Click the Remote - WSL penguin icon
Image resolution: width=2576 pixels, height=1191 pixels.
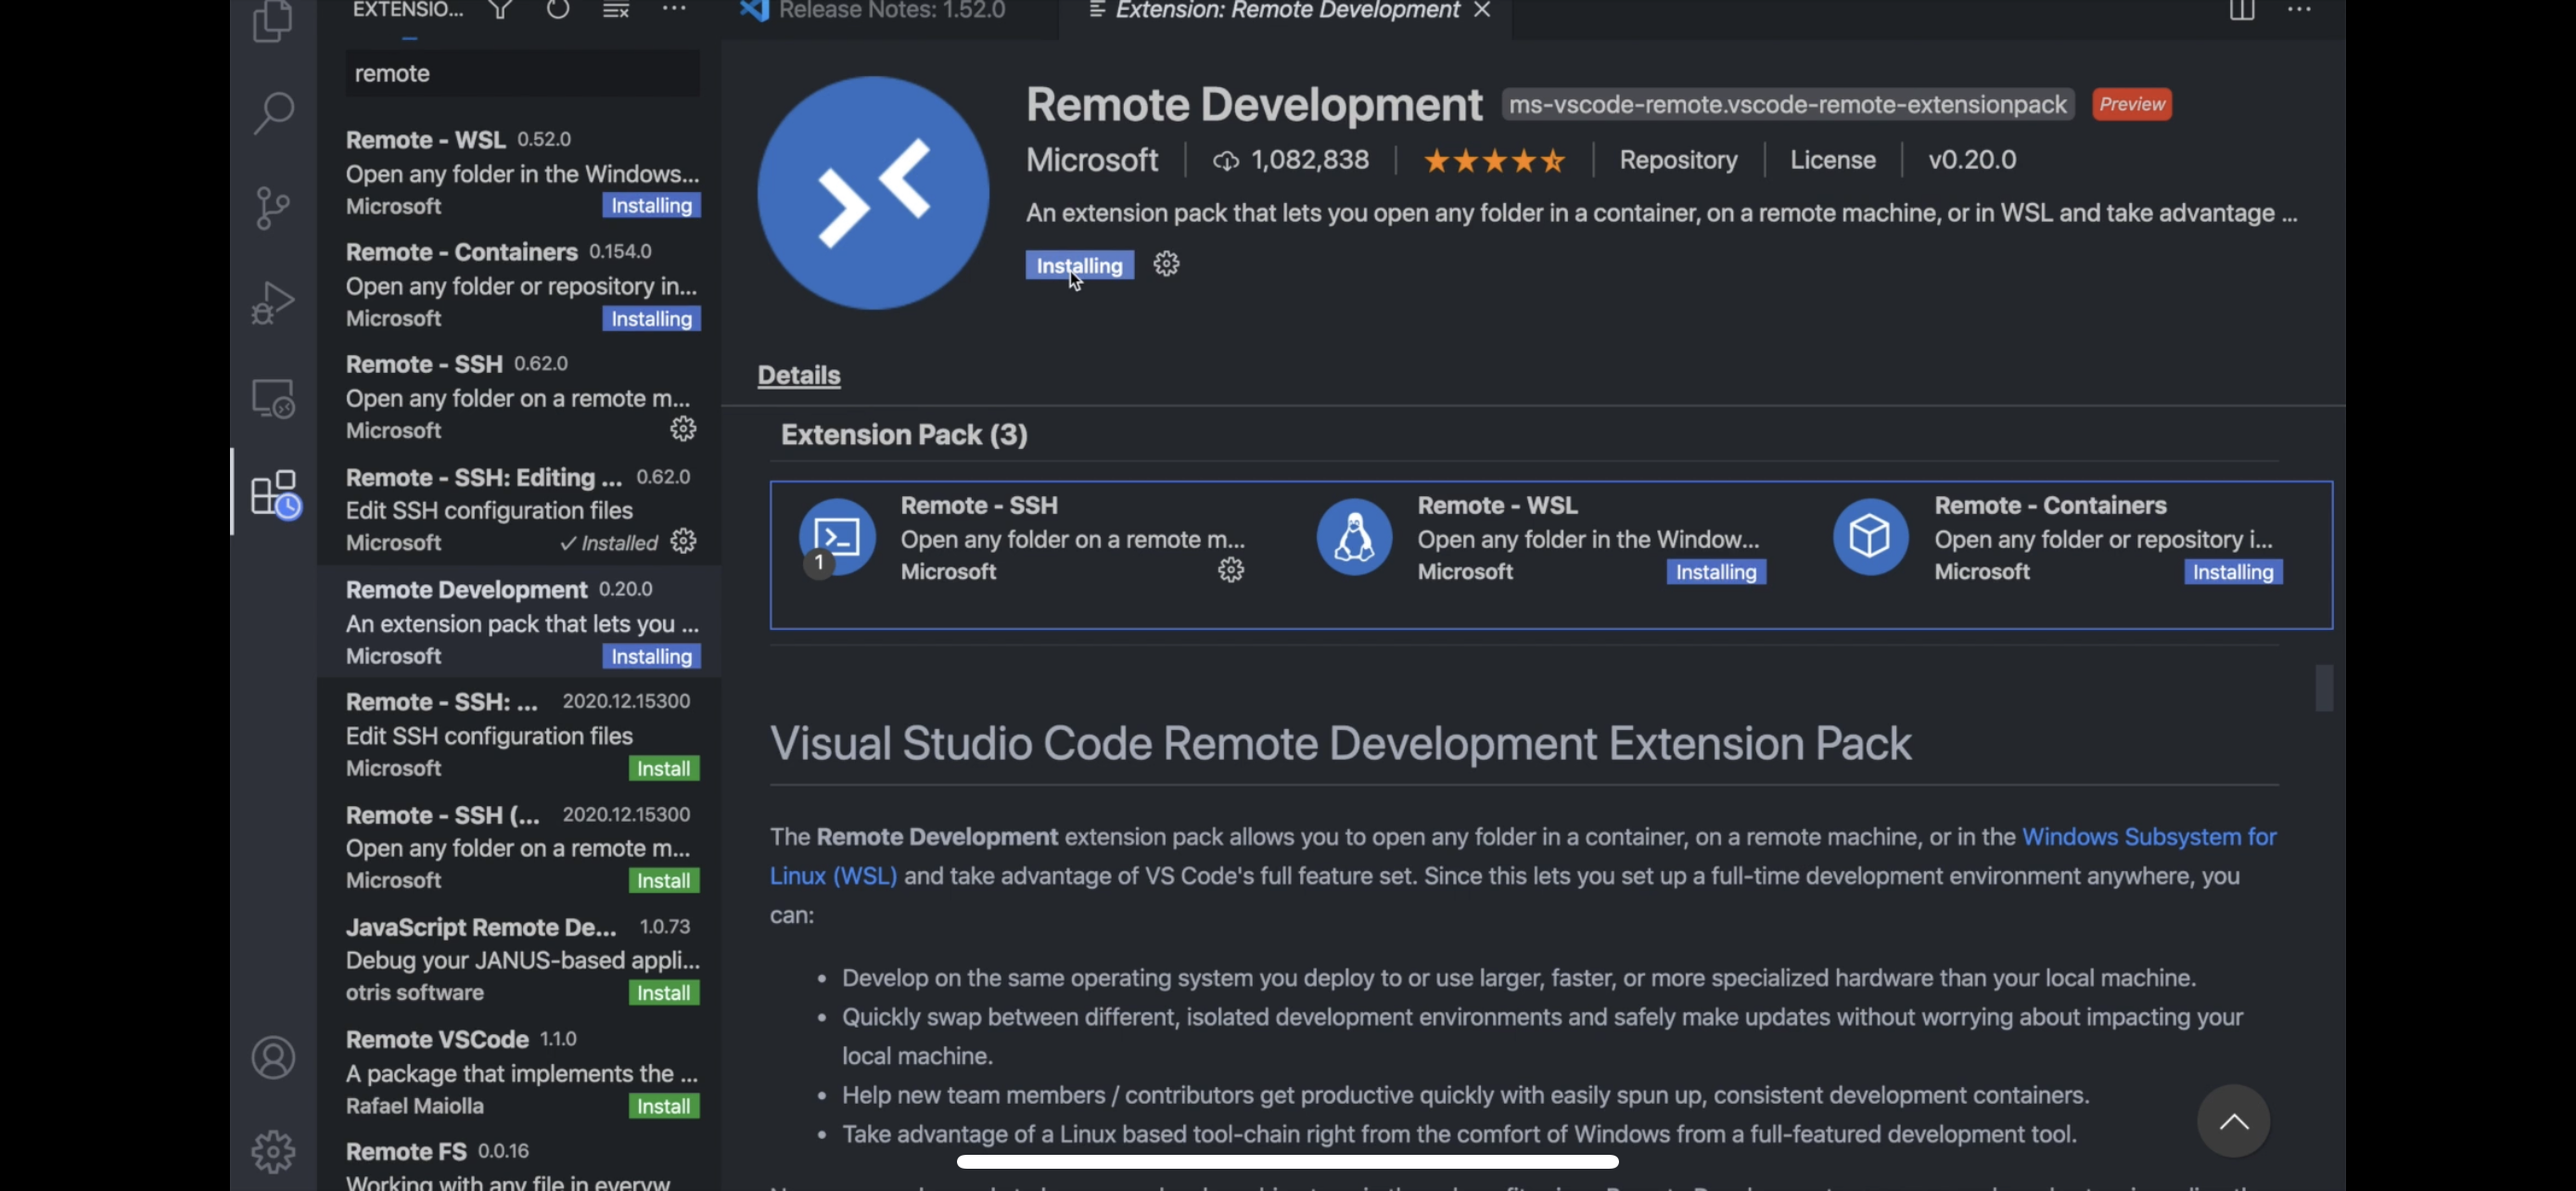click(1354, 537)
